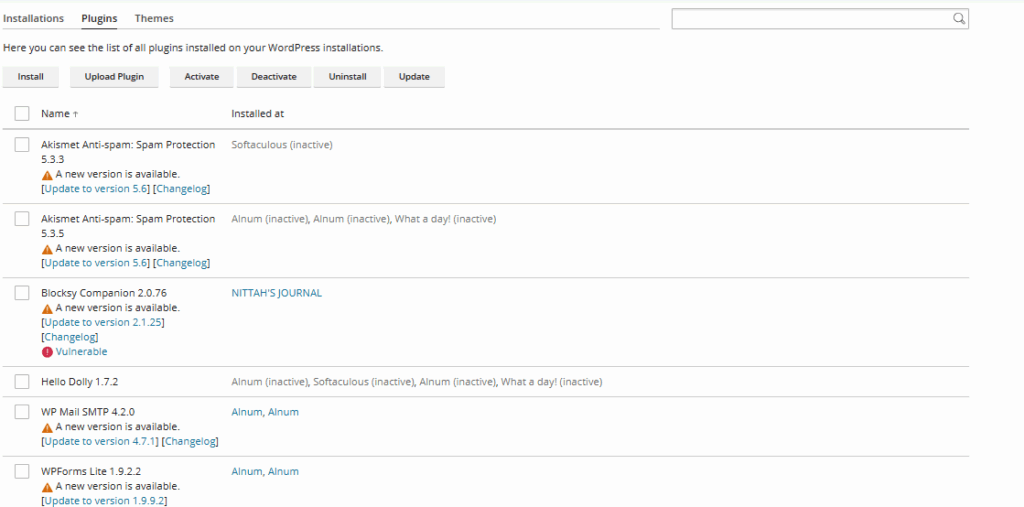Open second Alnum link for WP Mail SMTP

tap(283, 412)
